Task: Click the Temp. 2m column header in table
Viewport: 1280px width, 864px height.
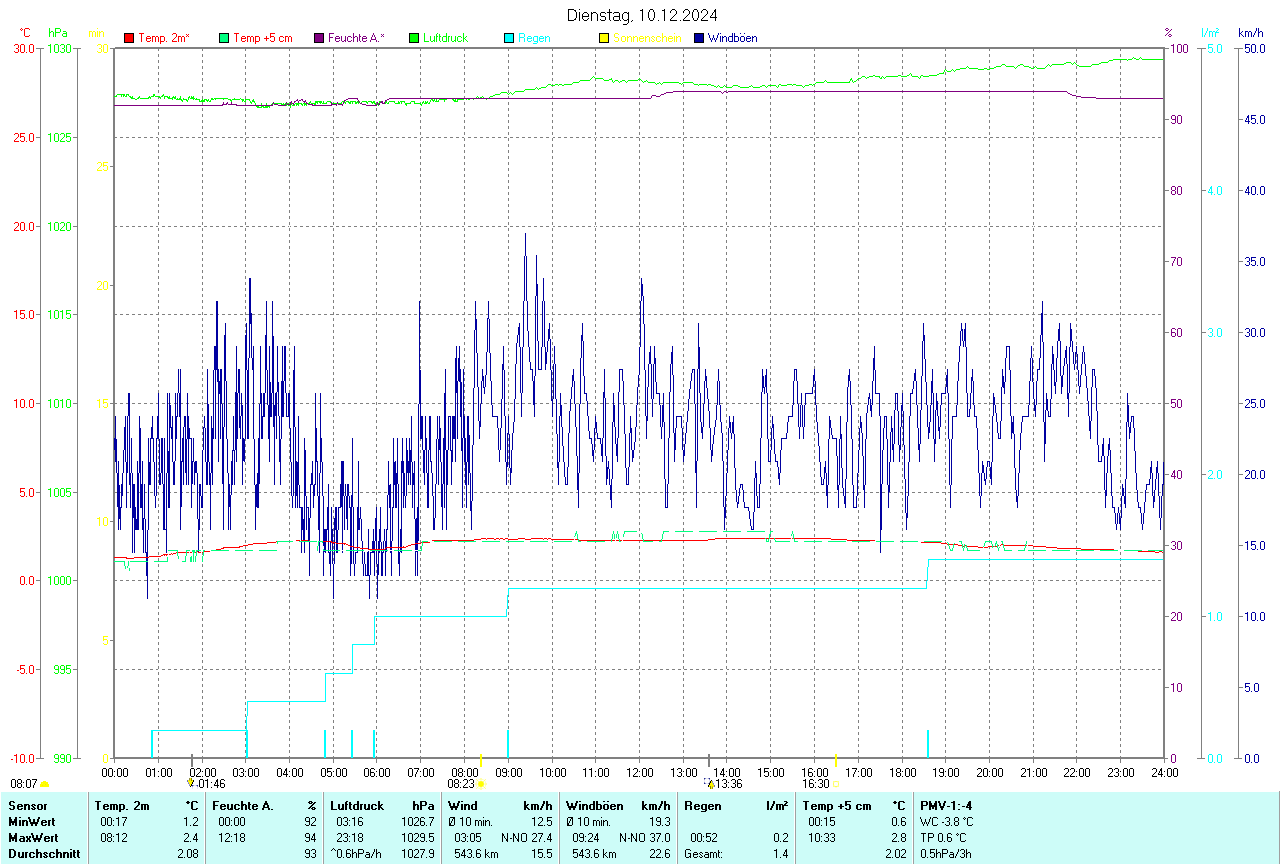Action: (x=122, y=806)
